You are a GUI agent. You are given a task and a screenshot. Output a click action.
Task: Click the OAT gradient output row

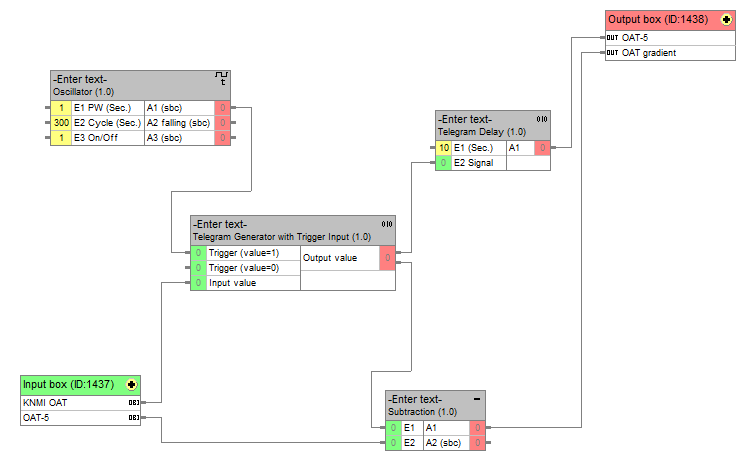[670, 53]
